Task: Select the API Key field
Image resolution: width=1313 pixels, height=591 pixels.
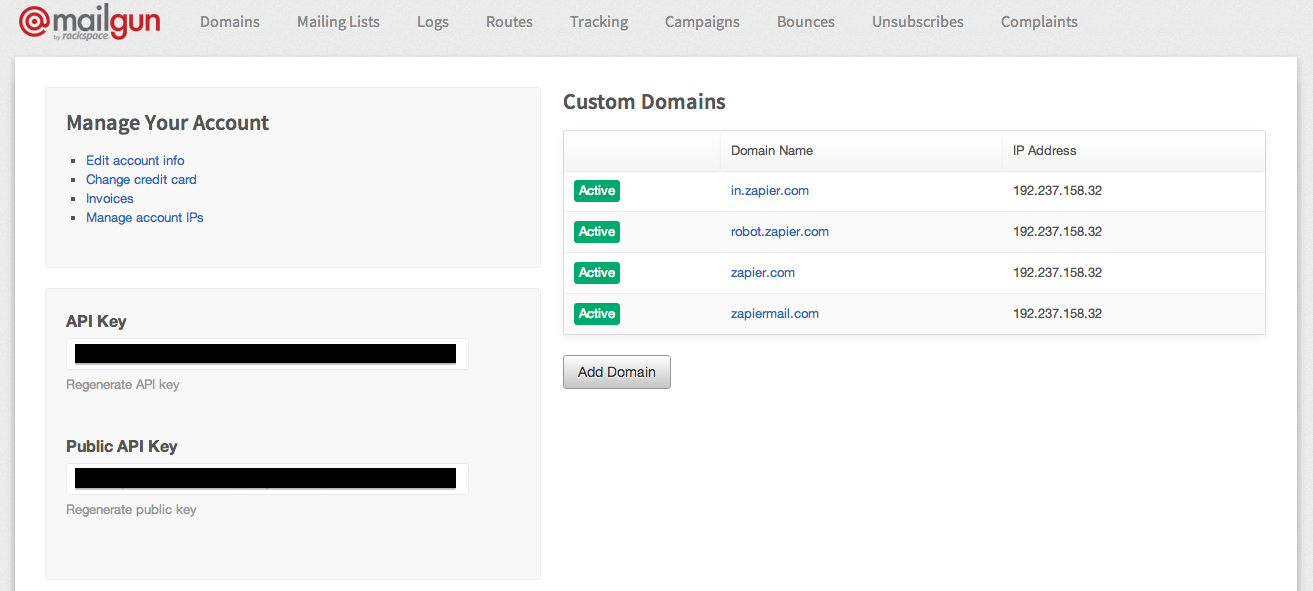Action: (267, 353)
